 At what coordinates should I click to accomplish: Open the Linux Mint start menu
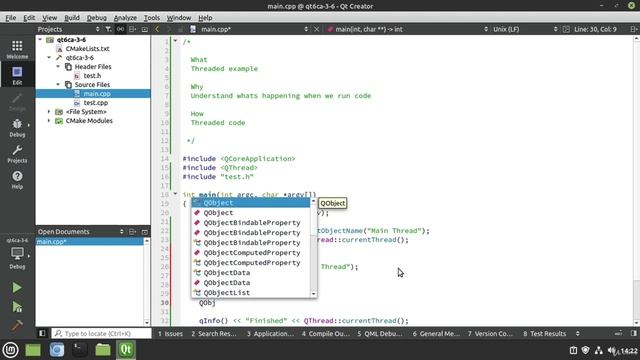click(x=10, y=350)
